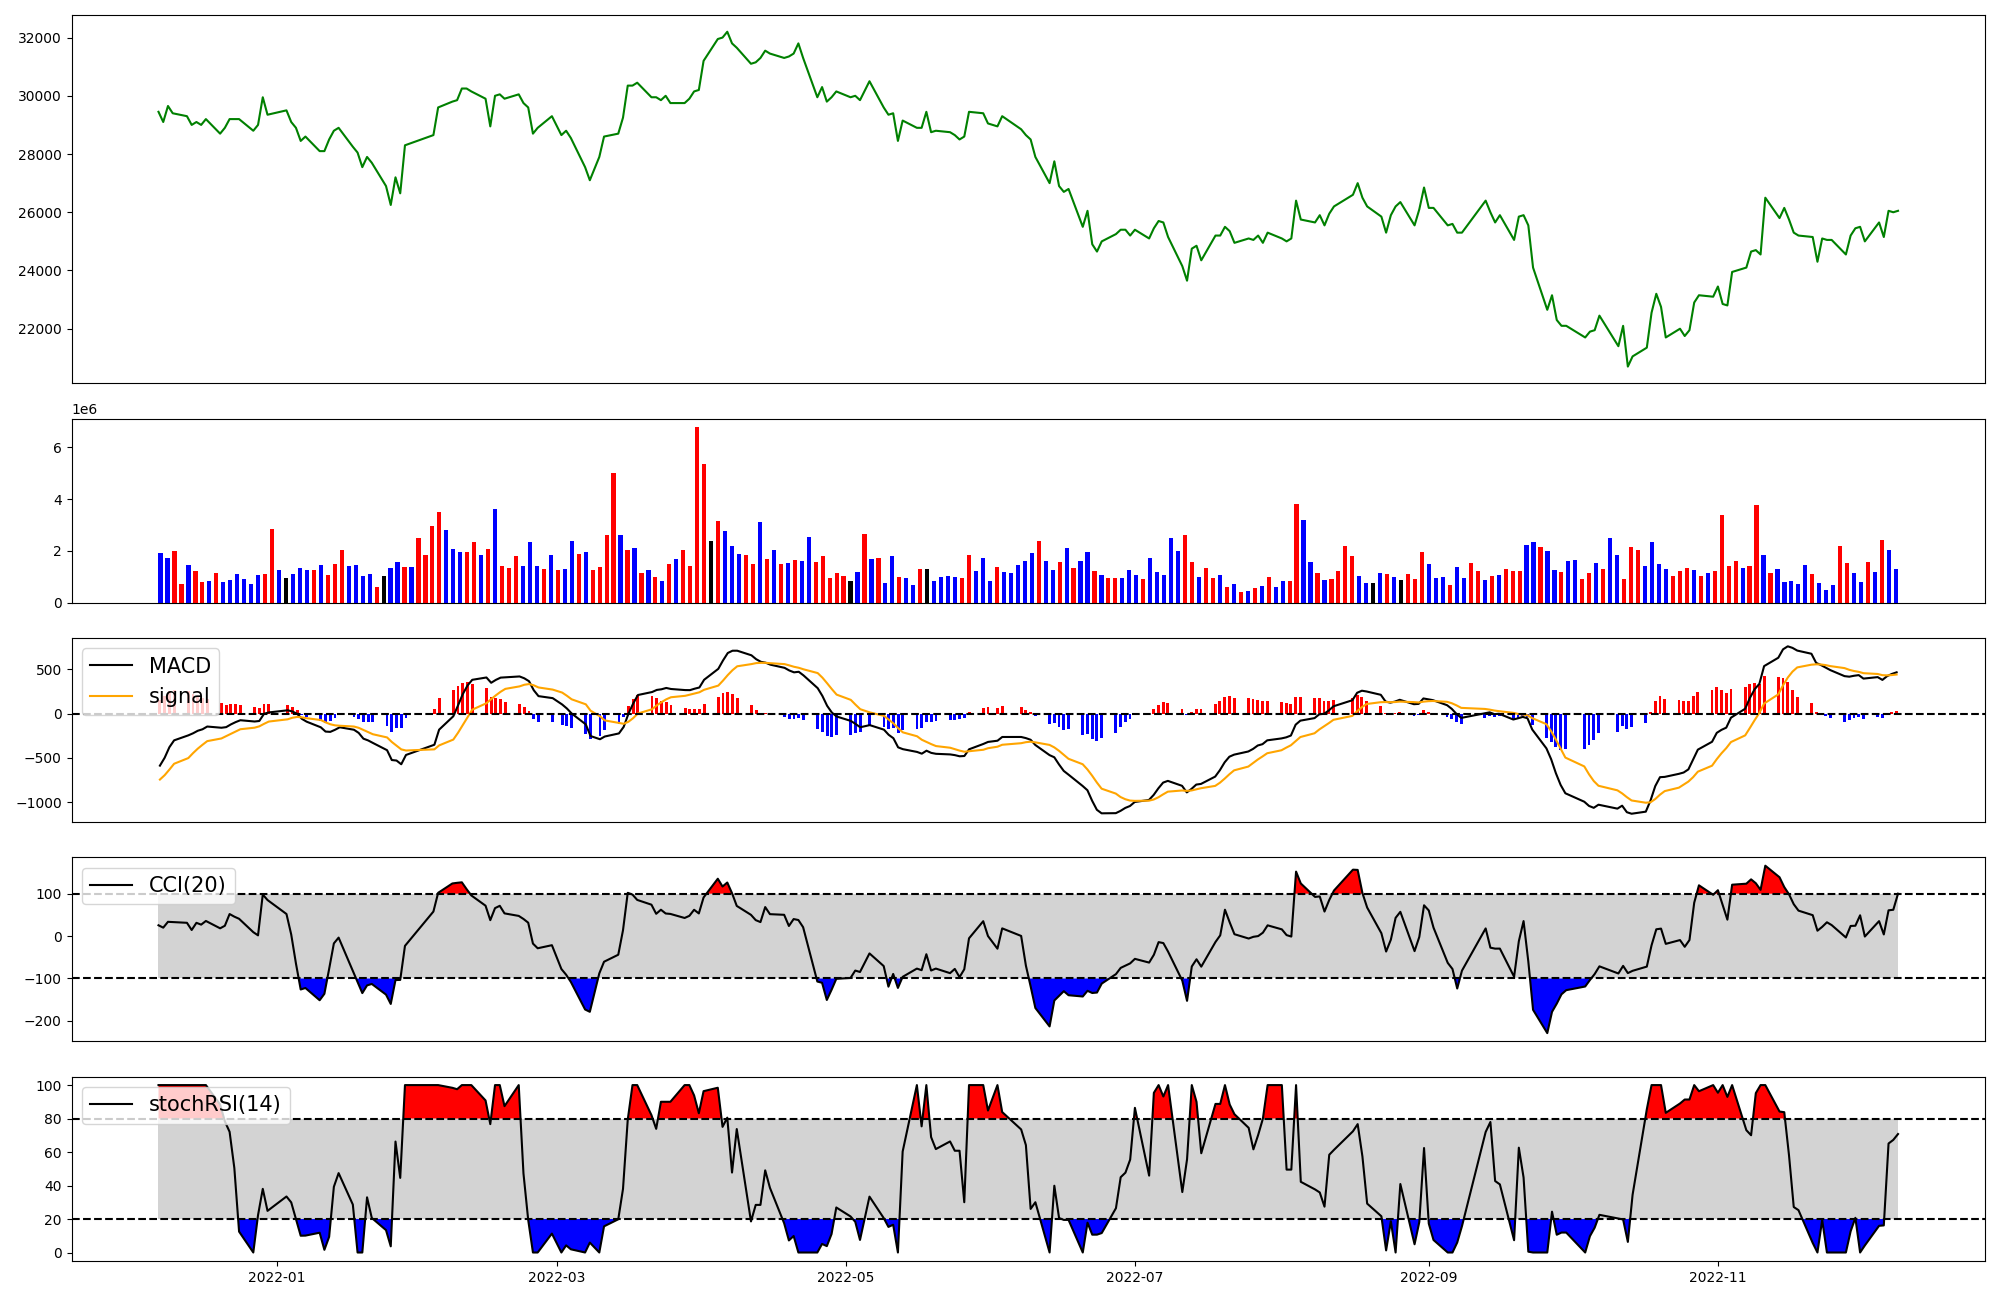Click the 22000 price axis label
The height and width of the screenshot is (1300, 2000).
tap(39, 329)
